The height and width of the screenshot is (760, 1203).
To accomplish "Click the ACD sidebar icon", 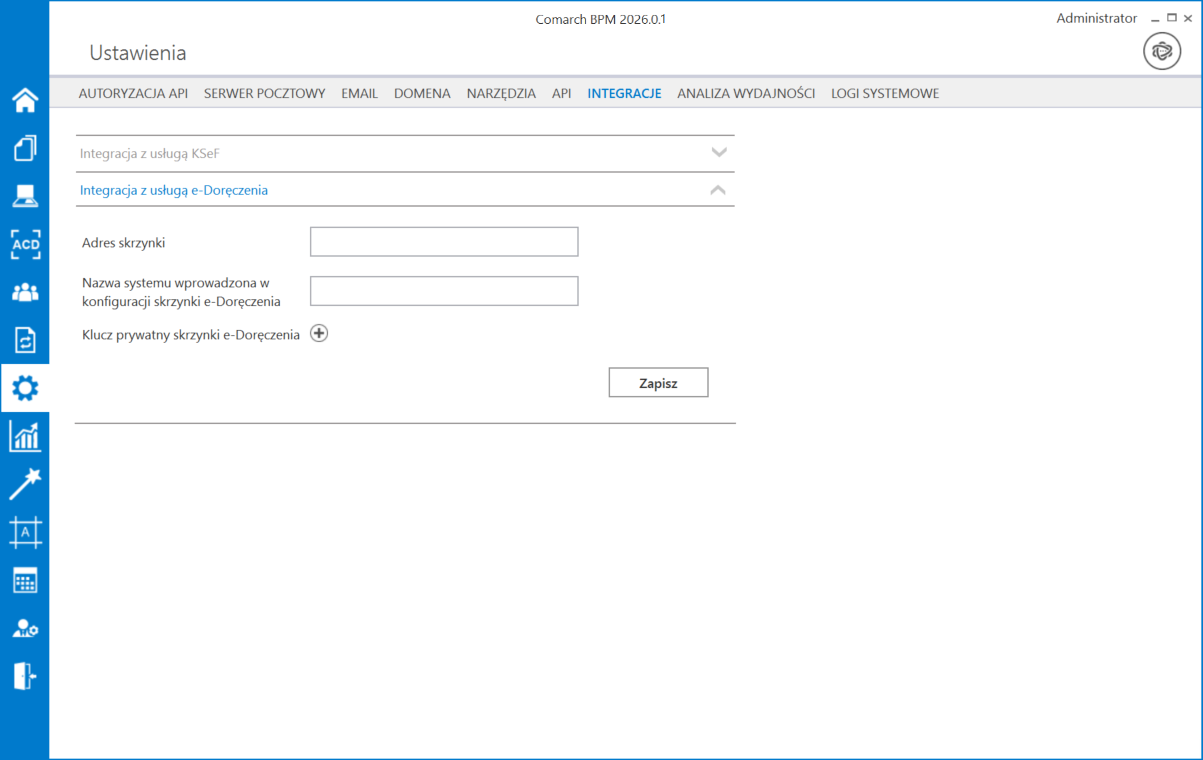I will pos(25,244).
